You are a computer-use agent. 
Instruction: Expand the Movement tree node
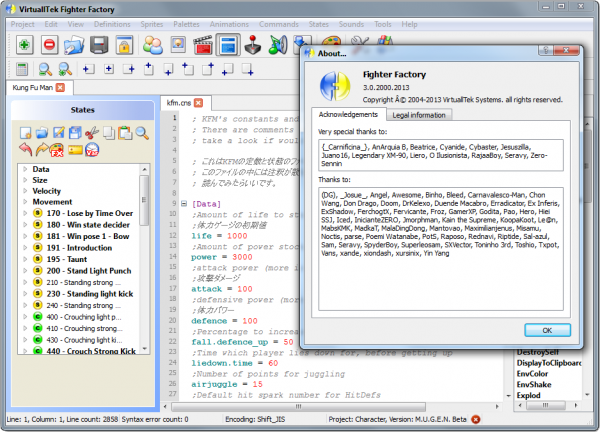25,201
